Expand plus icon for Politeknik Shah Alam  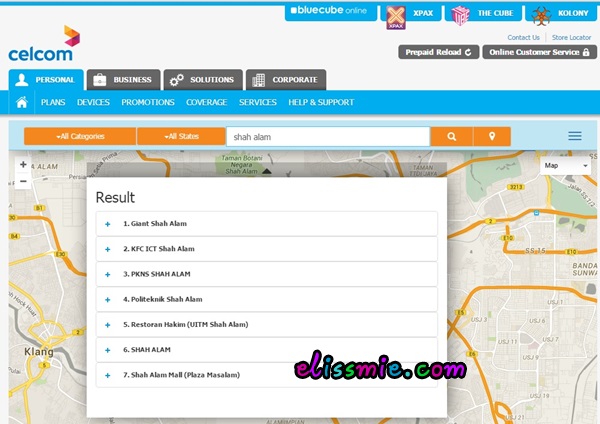tap(108, 300)
